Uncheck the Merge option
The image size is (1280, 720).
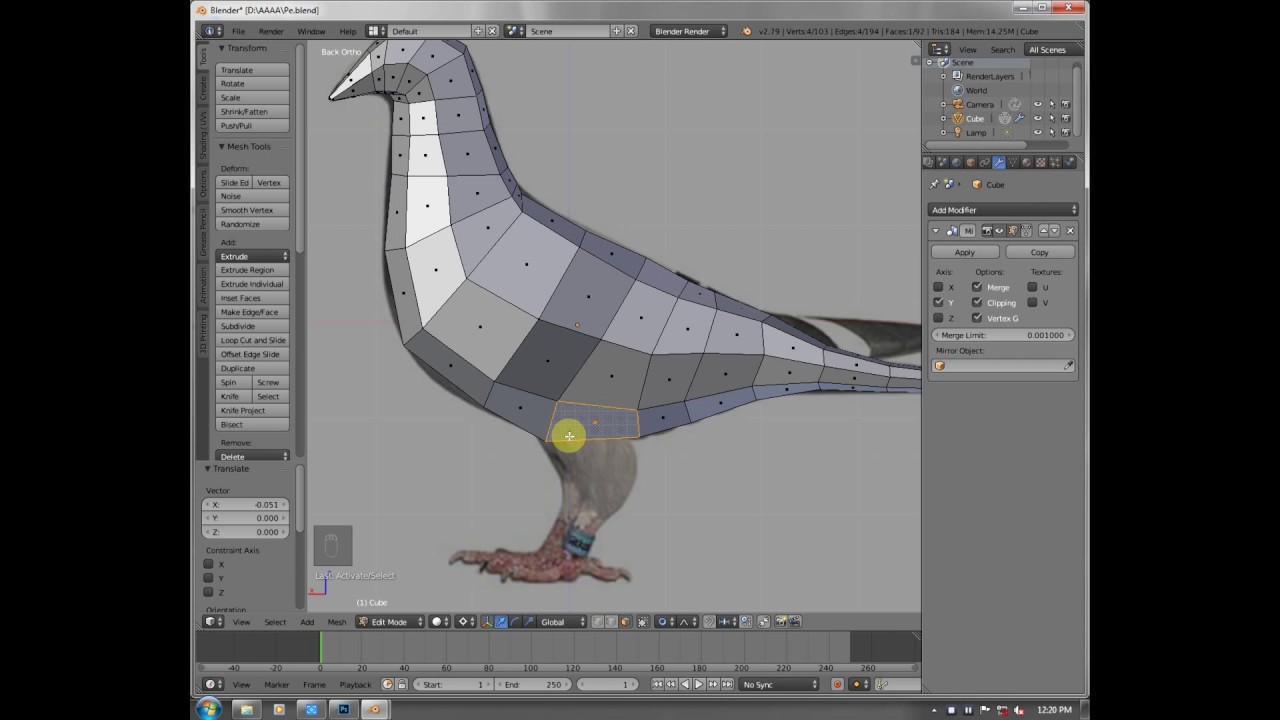tap(977, 287)
